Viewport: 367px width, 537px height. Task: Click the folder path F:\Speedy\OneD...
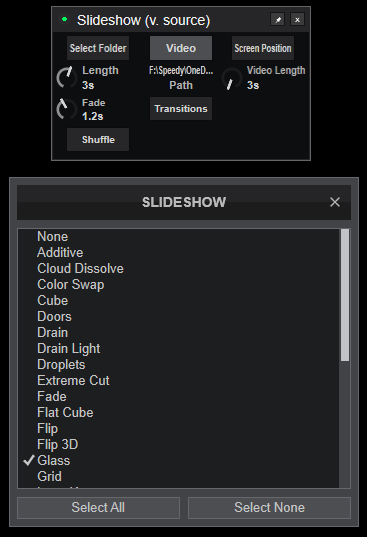[181, 71]
